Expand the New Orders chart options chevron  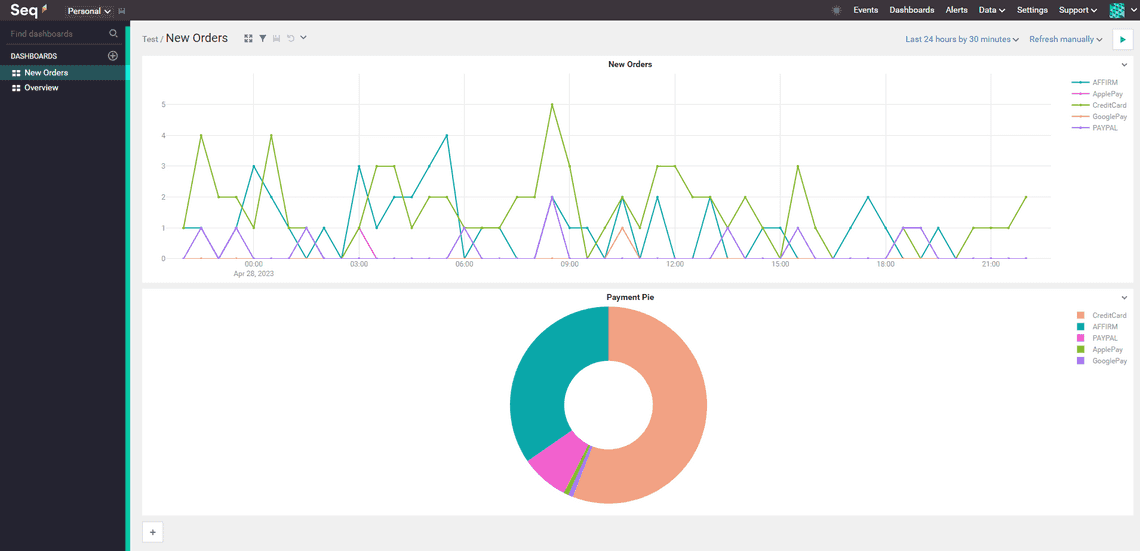(1124, 65)
